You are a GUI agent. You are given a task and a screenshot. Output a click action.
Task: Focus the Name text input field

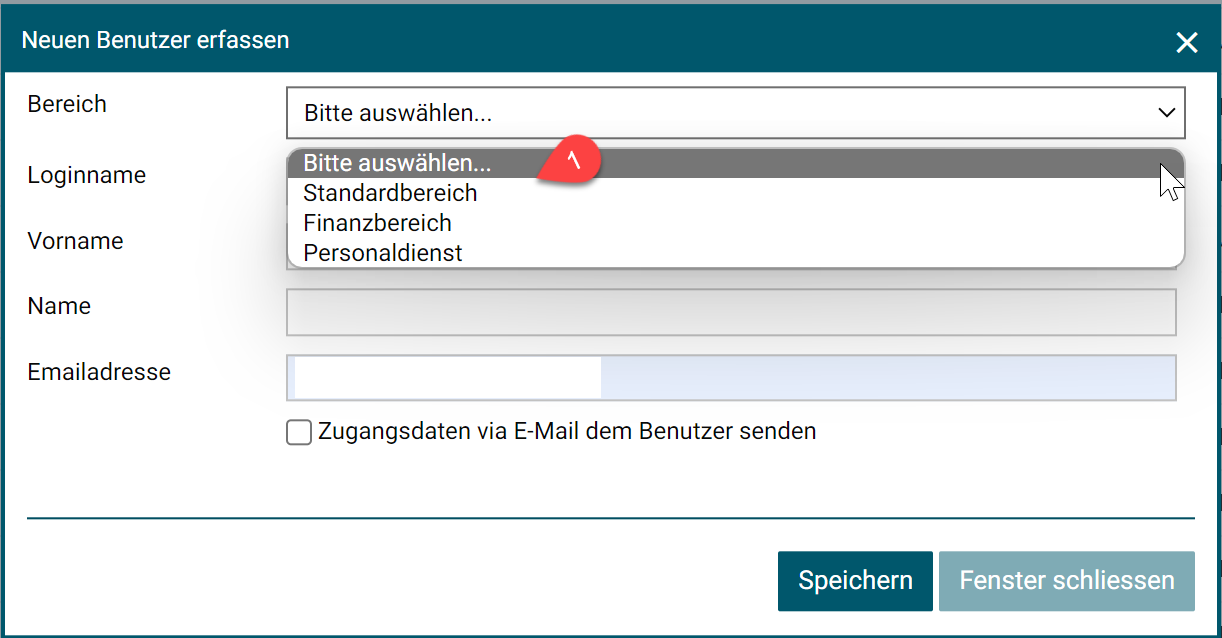(730, 313)
